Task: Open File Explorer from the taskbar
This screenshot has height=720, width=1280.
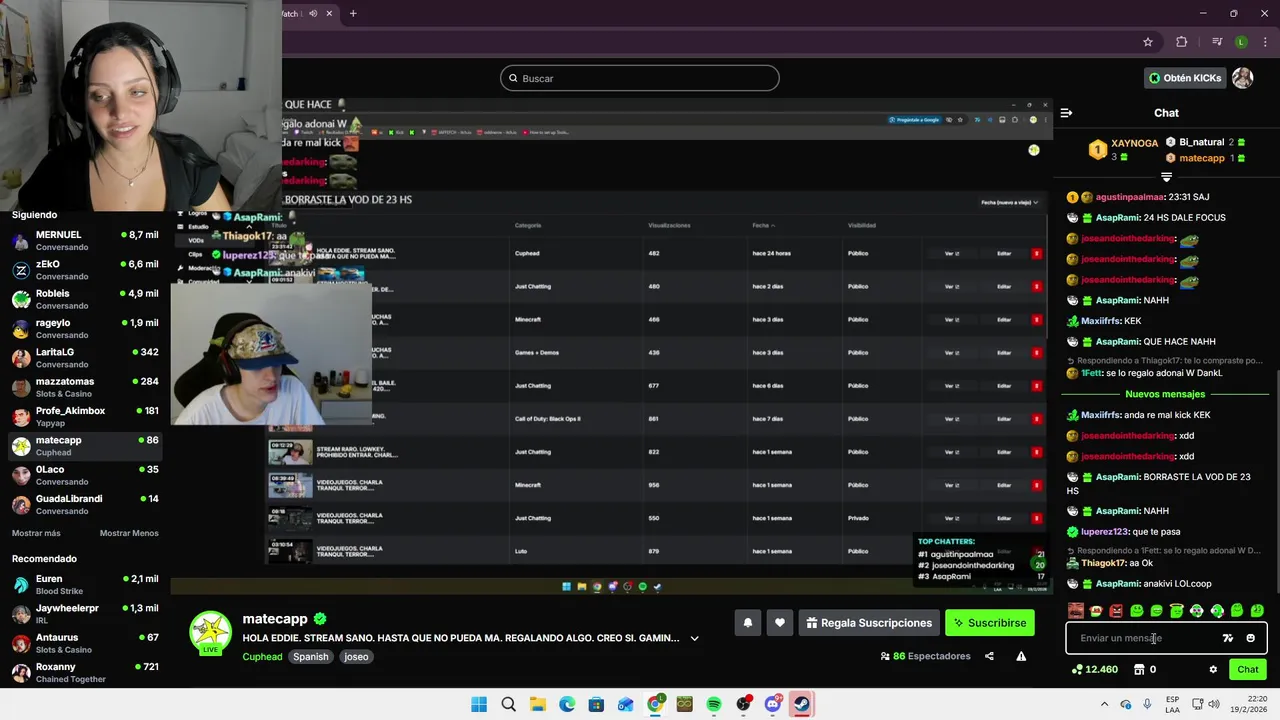Action: click(x=537, y=704)
